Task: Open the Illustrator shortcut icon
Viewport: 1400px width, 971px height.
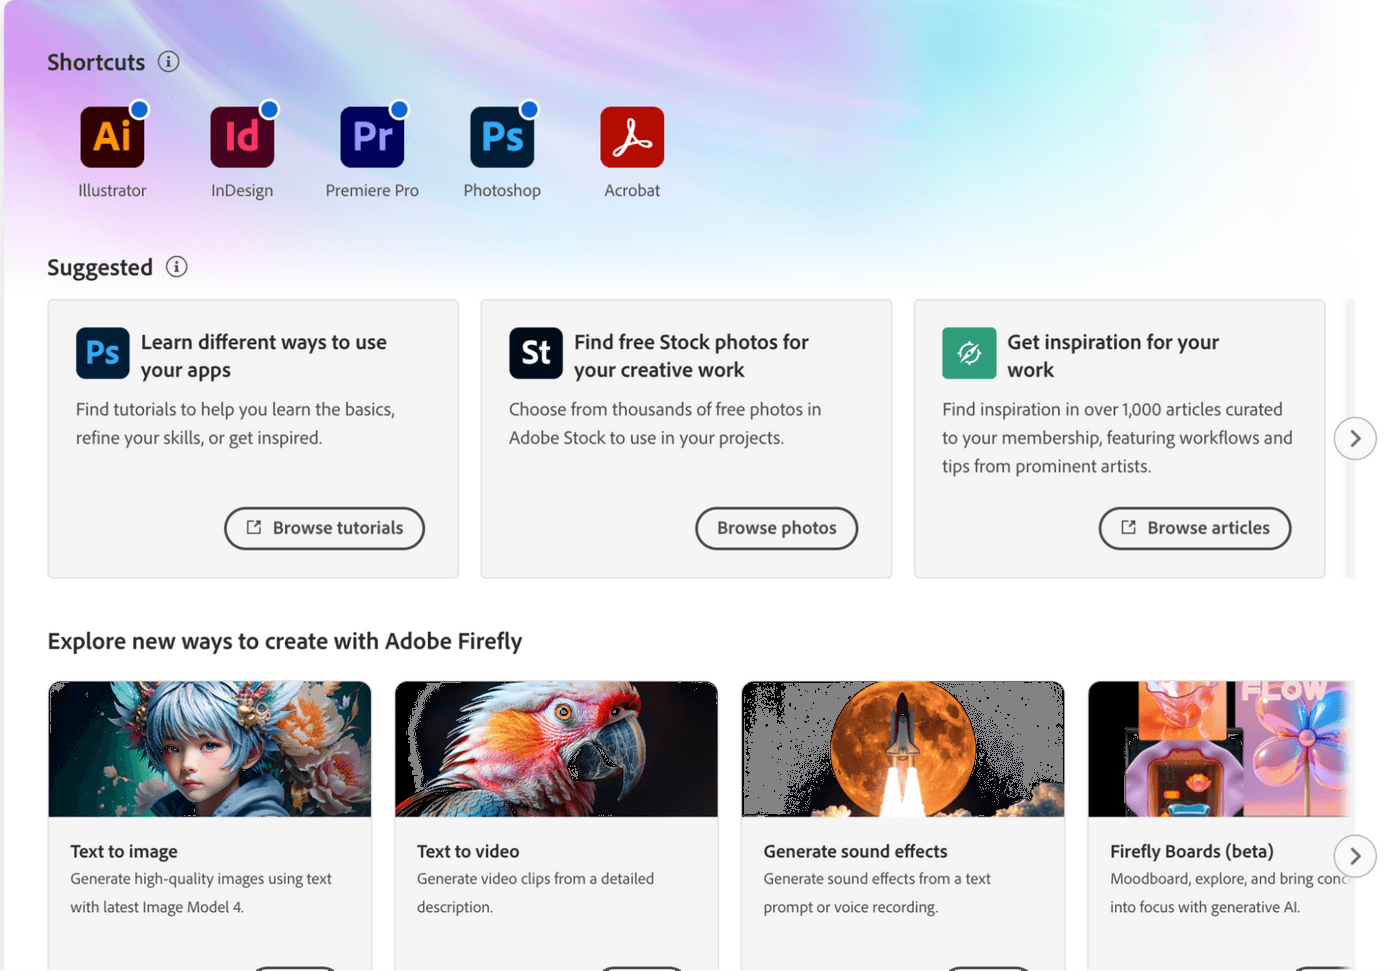Action: (112, 138)
